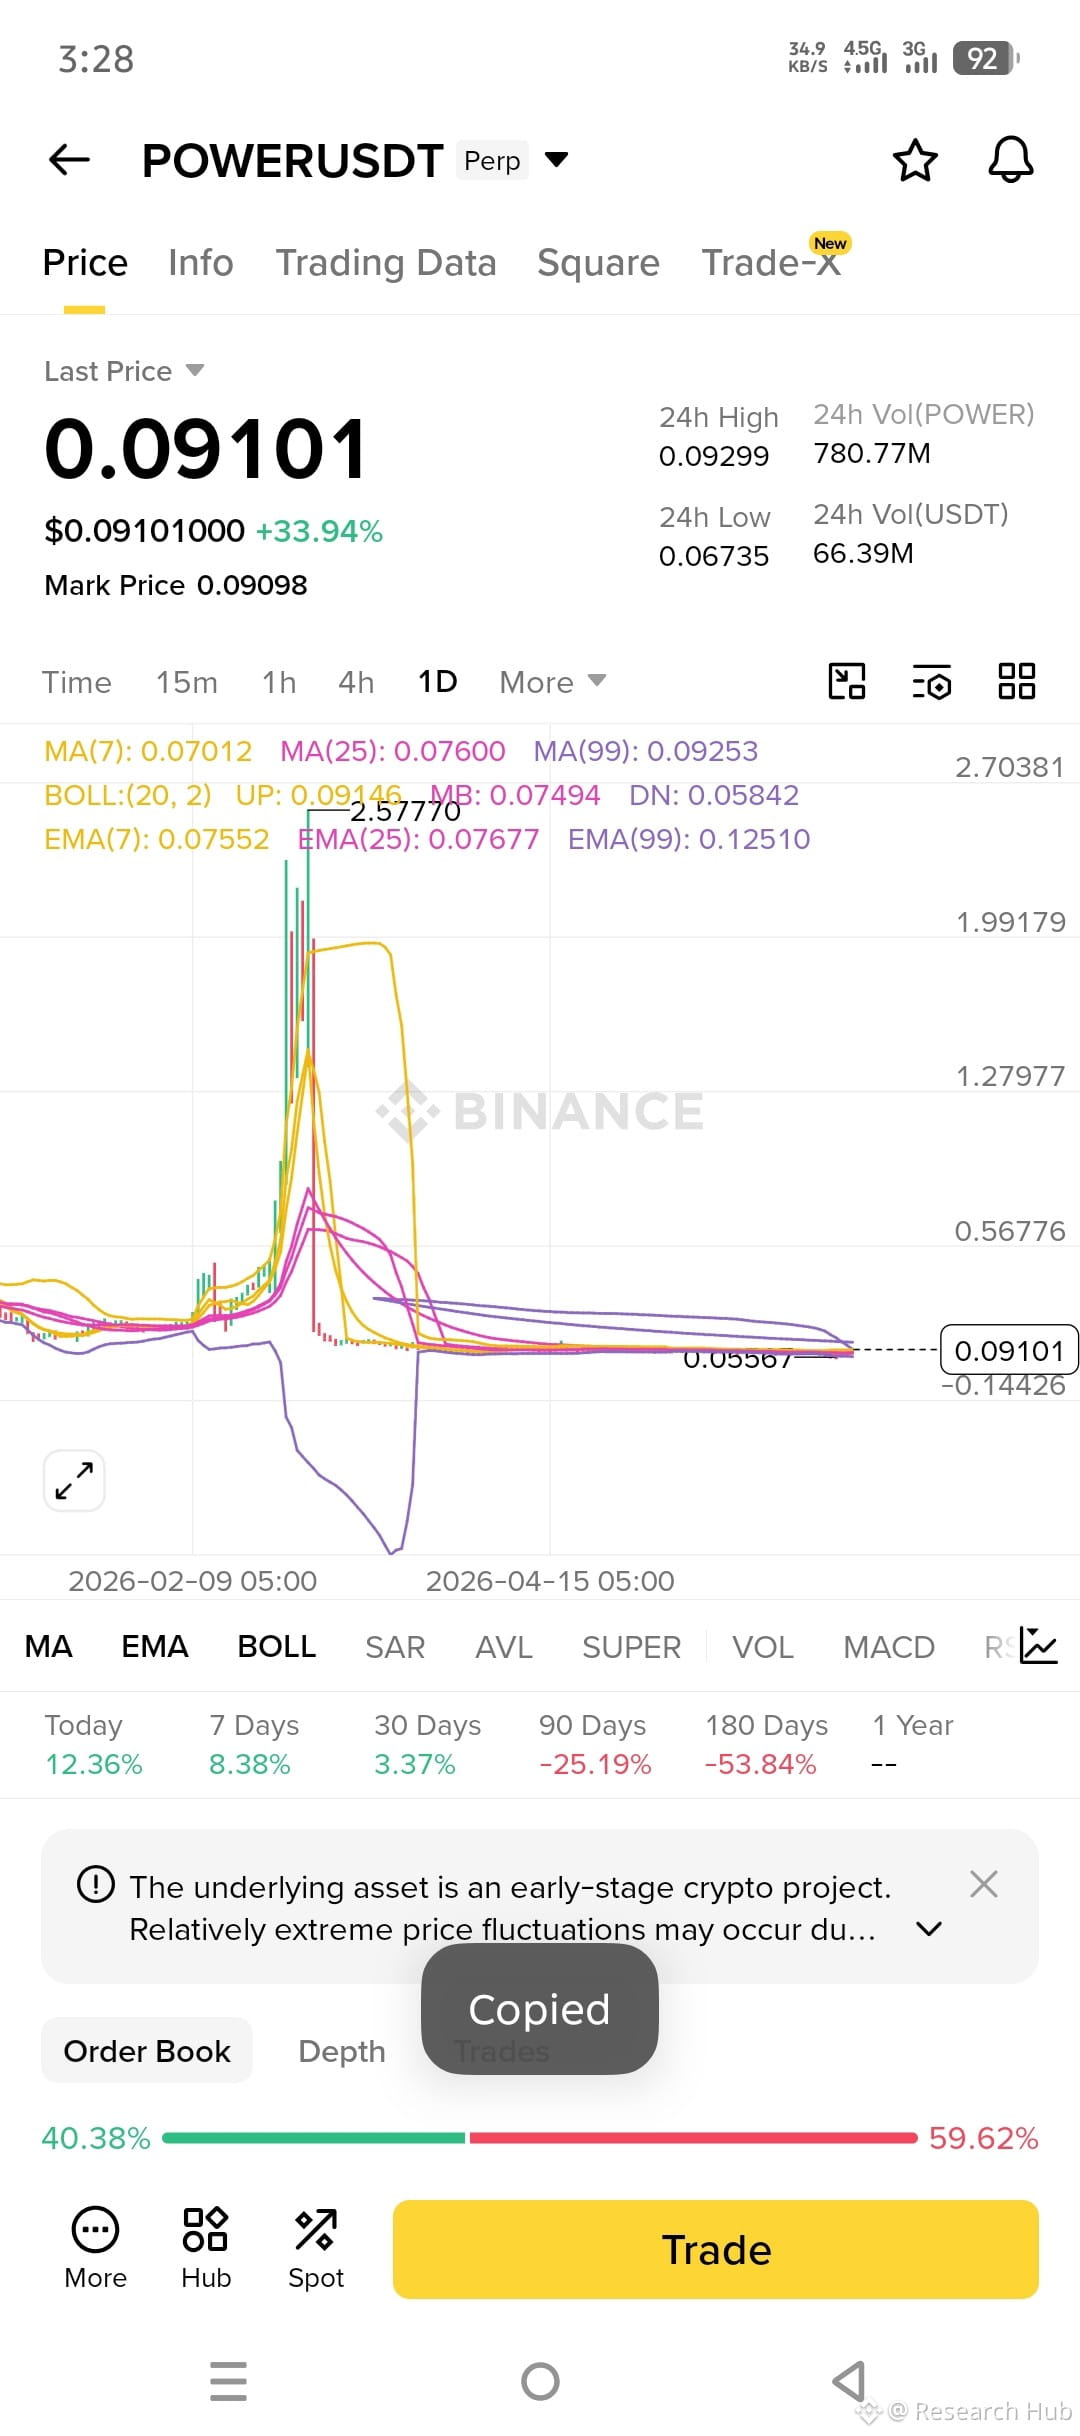1080x2436 pixels.
Task: Tap 24h Vol(USDT) 66.39M
Action: click(x=863, y=553)
